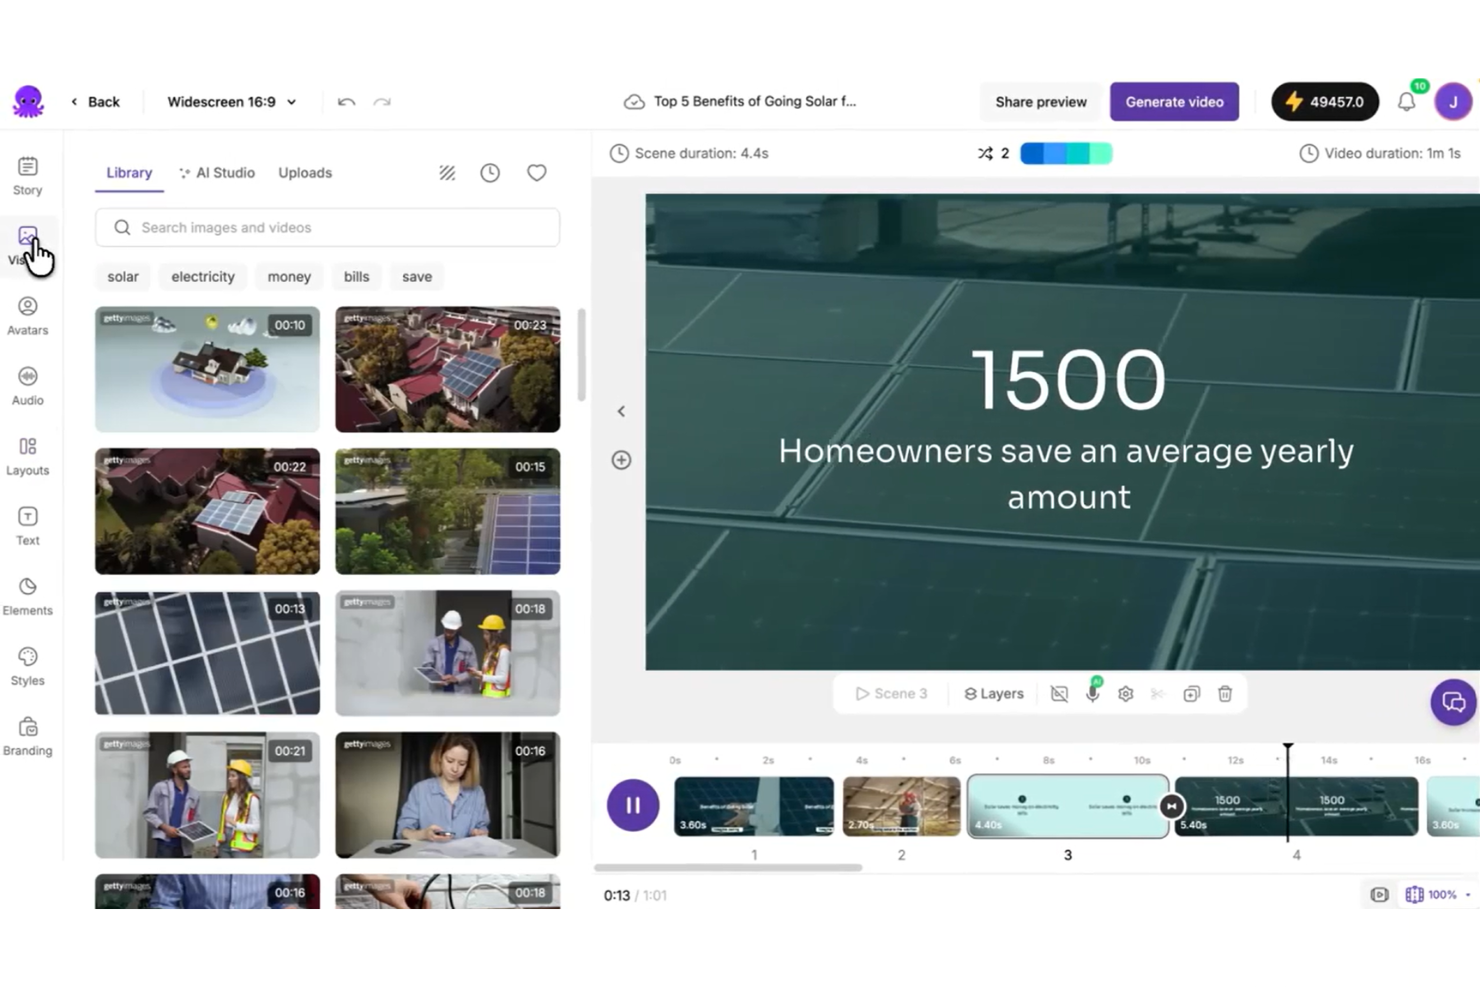1480x987 pixels.
Task: Play Scene 3 button in toolbar
Action: (x=891, y=694)
